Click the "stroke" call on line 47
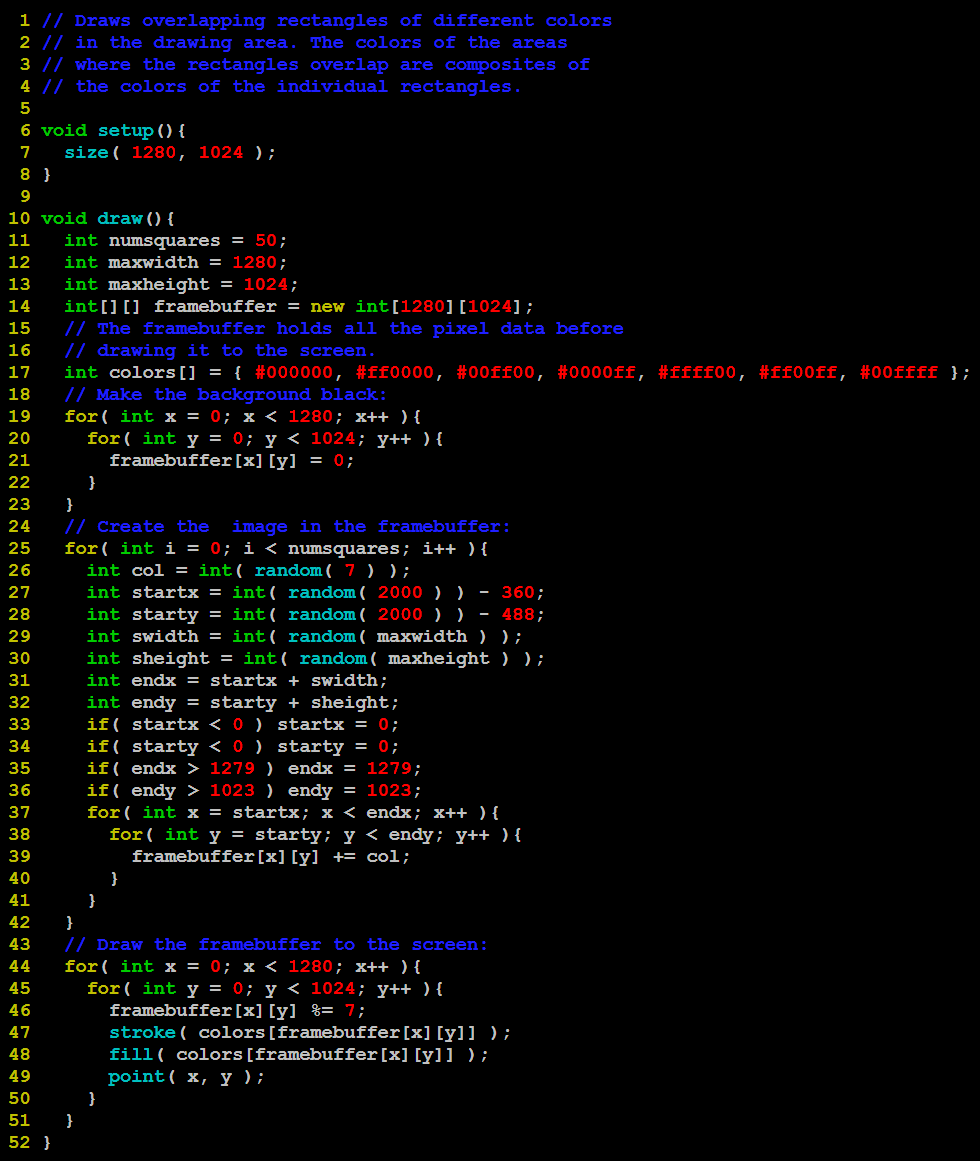The image size is (980, 1161). click(x=142, y=1033)
